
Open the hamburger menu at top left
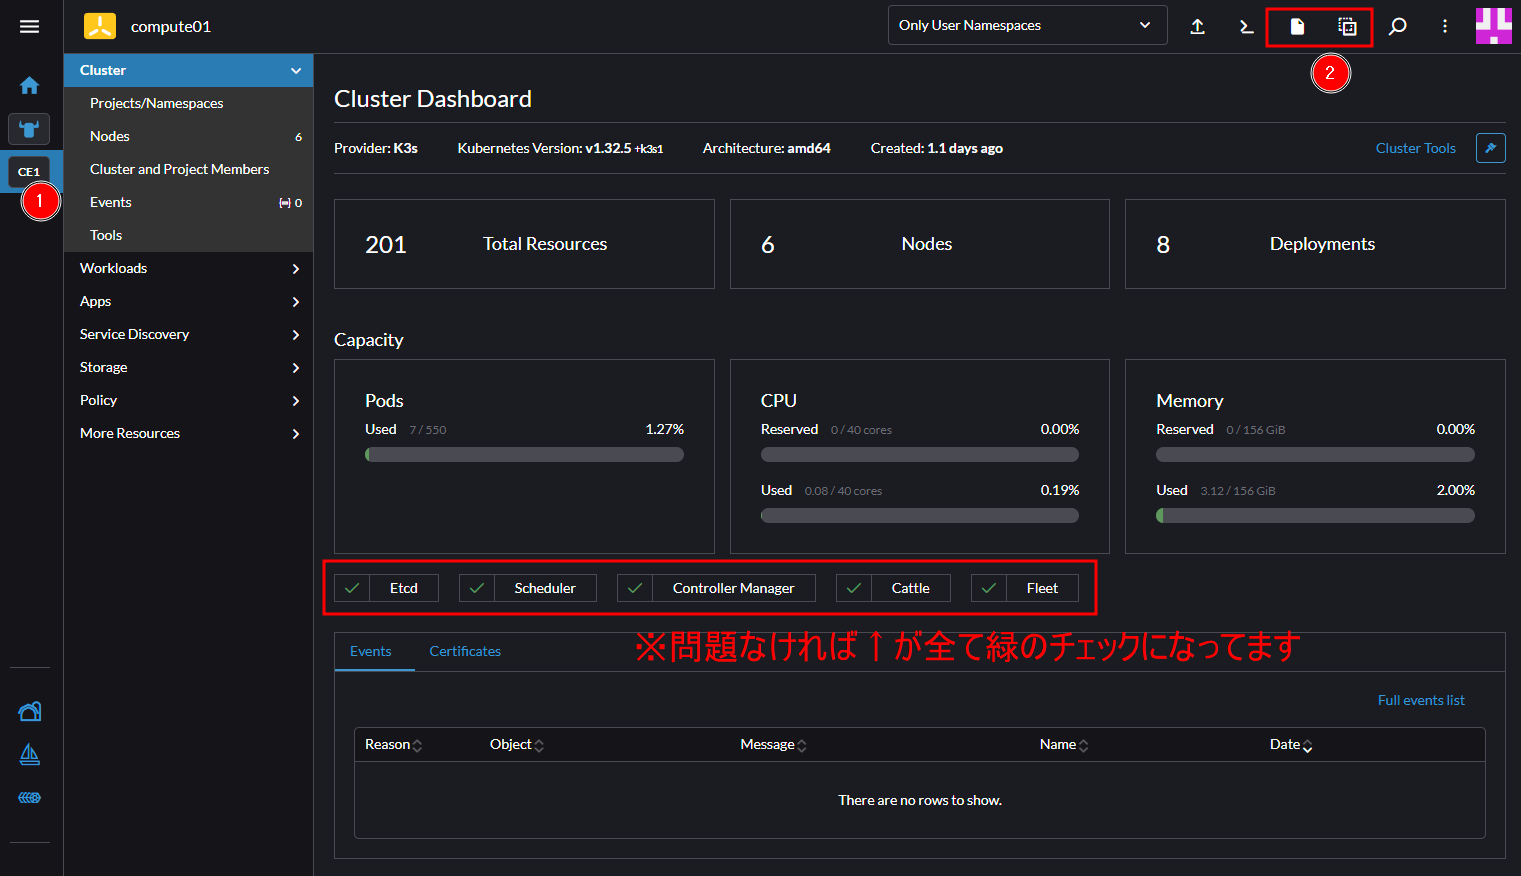tap(29, 26)
